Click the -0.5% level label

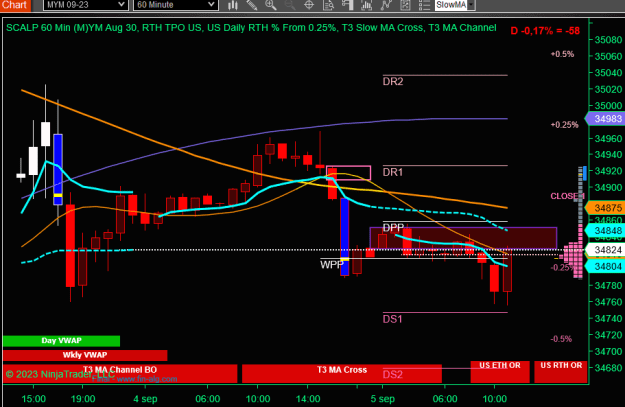click(x=561, y=339)
